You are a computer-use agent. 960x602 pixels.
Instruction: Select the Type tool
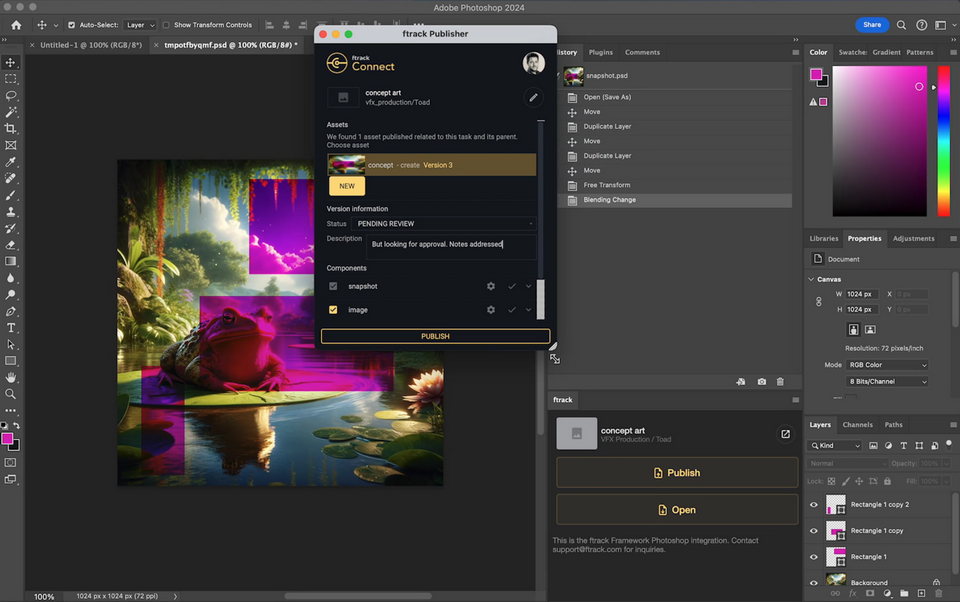pos(11,329)
